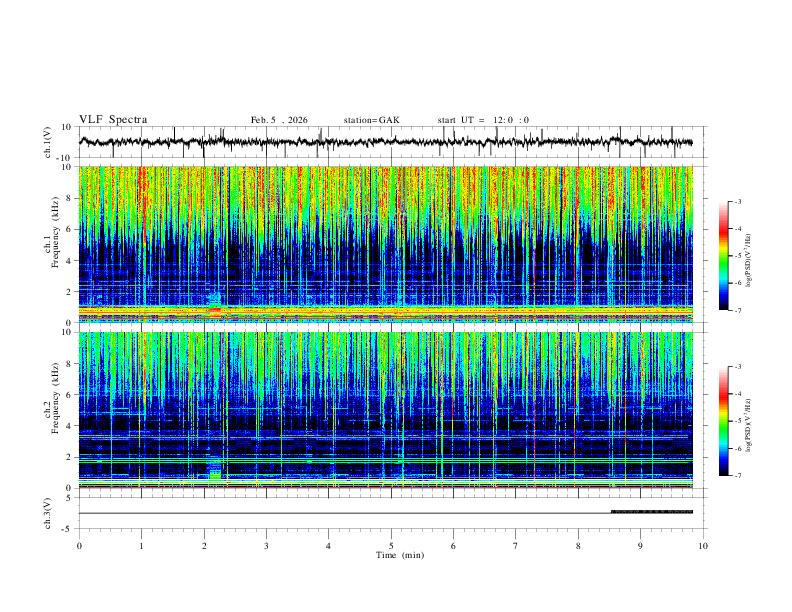Click the -7 label on lower colorbar
The height and width of the screenshot is (612, 792).
[x=737, y=475]
